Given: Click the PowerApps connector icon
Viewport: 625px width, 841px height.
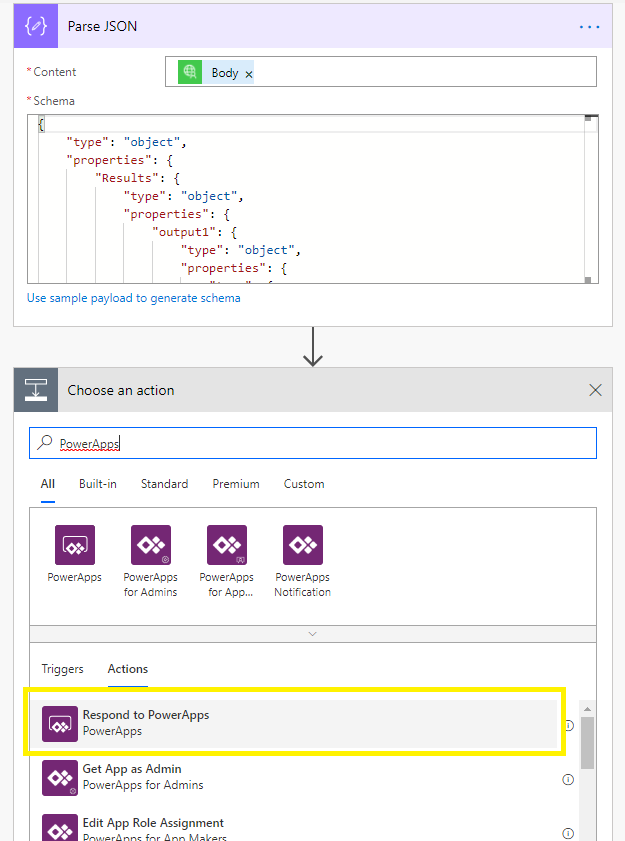Looking at the screenshot, I should [74, 545].
